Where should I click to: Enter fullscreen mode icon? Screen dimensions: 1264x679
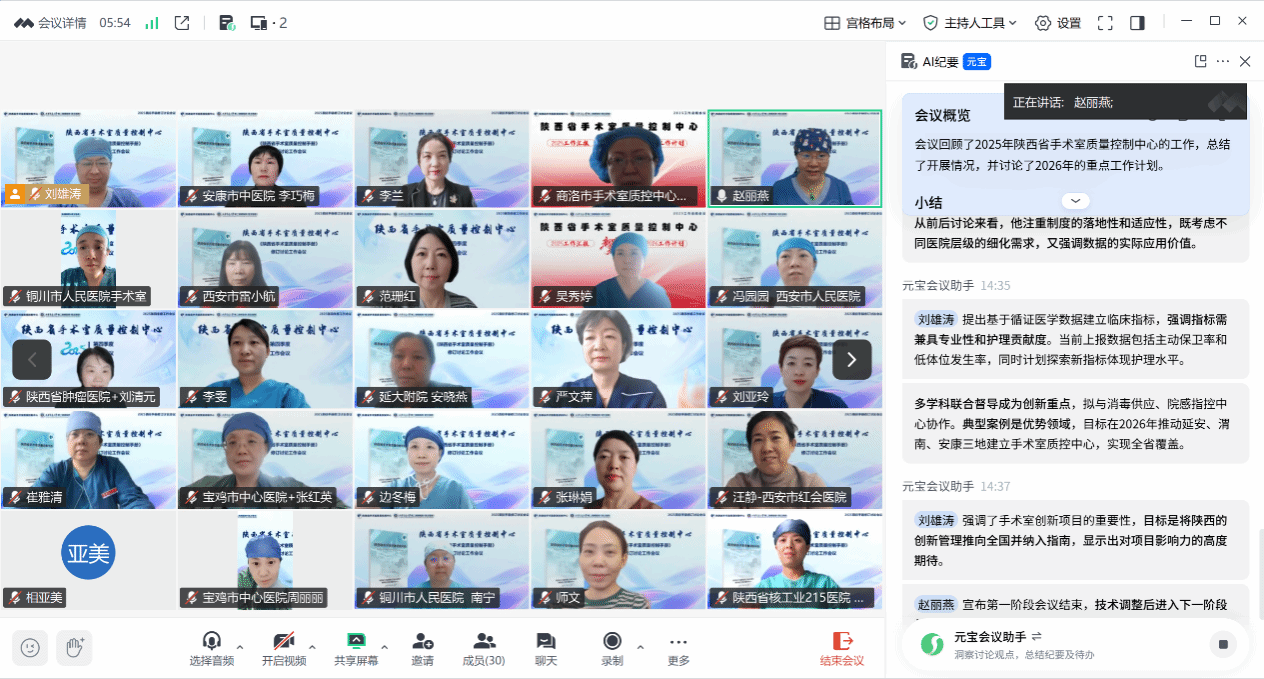click(x=1105, y=22)
